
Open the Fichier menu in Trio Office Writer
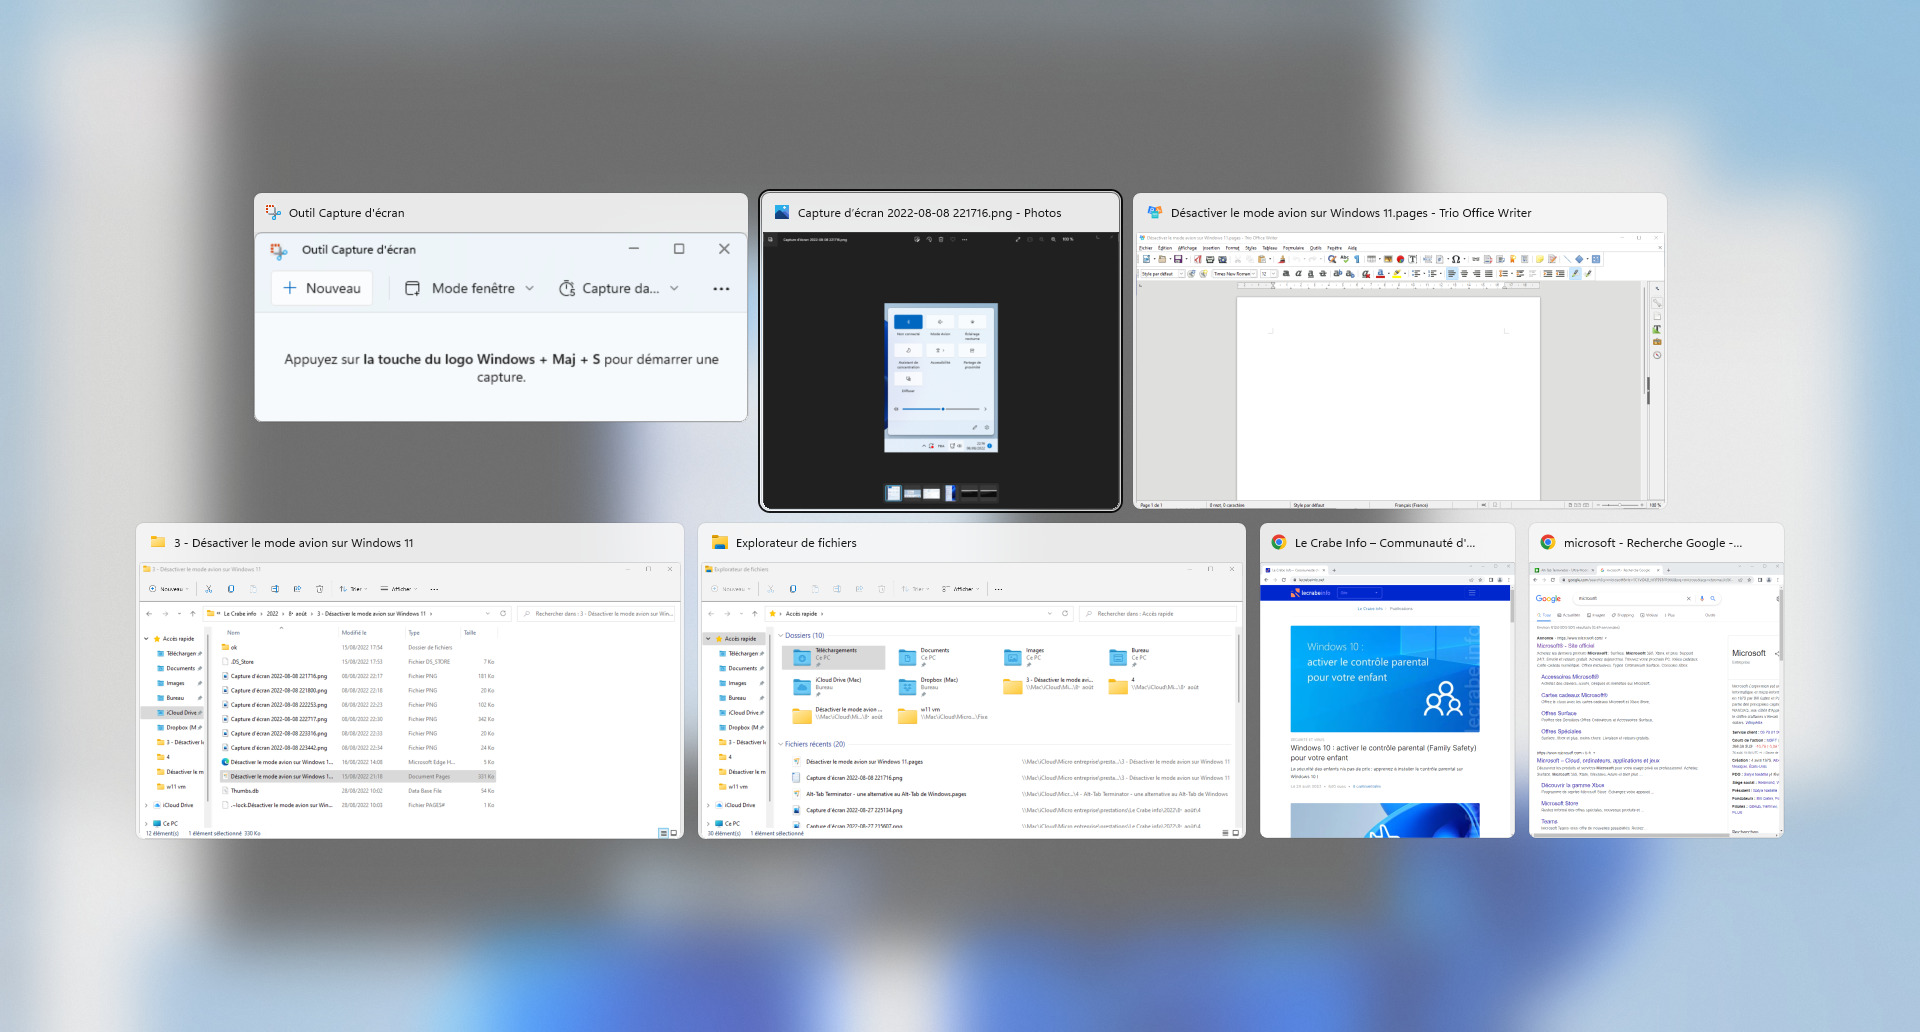coord(1146,248)
